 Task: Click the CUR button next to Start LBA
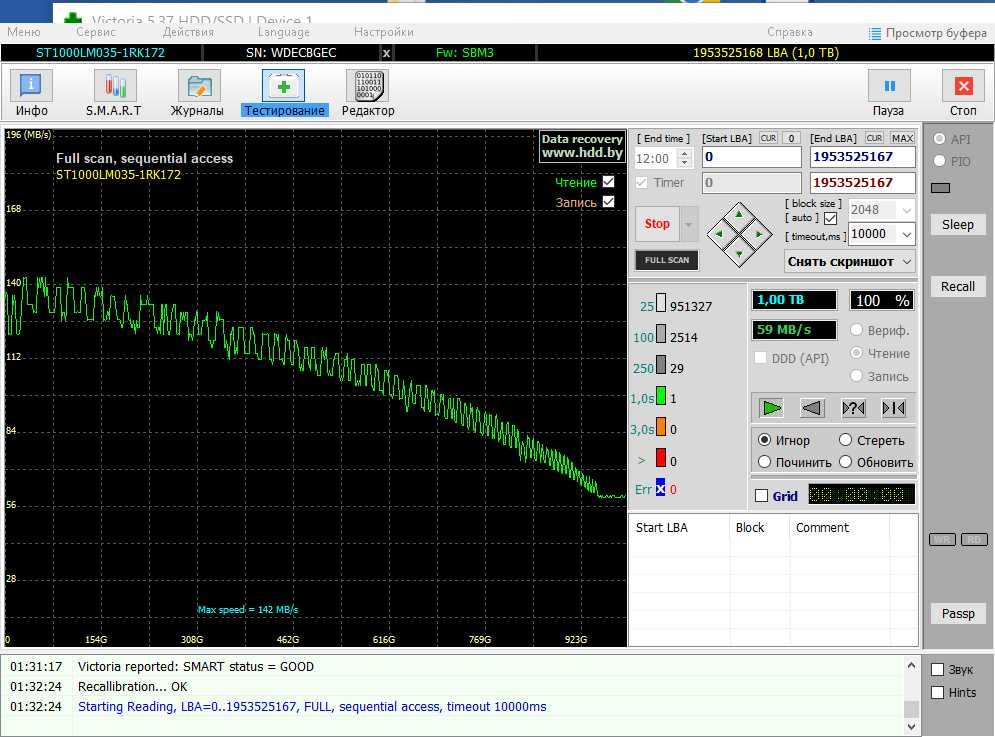pyautogui.click(x=768, y=138)
